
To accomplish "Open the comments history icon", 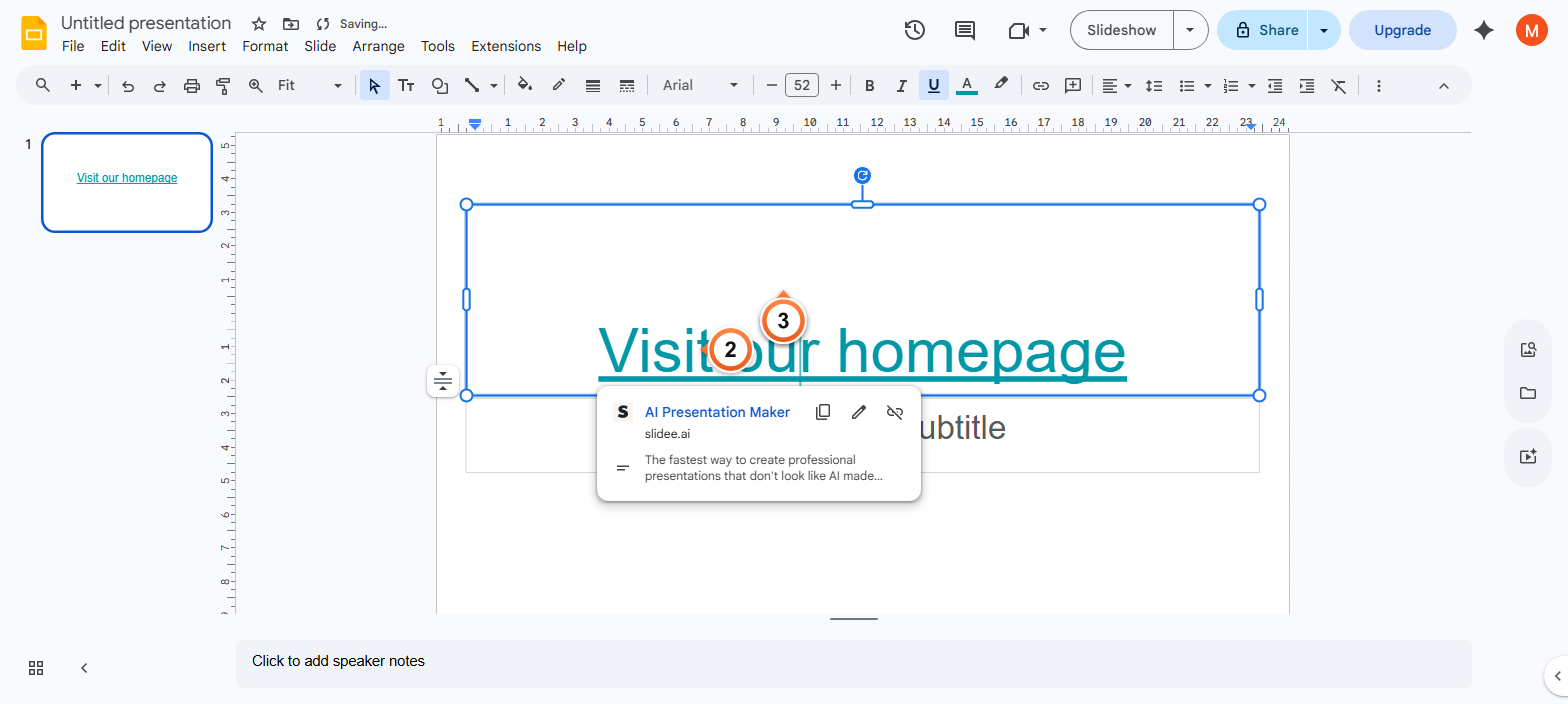I will (965, 30).
